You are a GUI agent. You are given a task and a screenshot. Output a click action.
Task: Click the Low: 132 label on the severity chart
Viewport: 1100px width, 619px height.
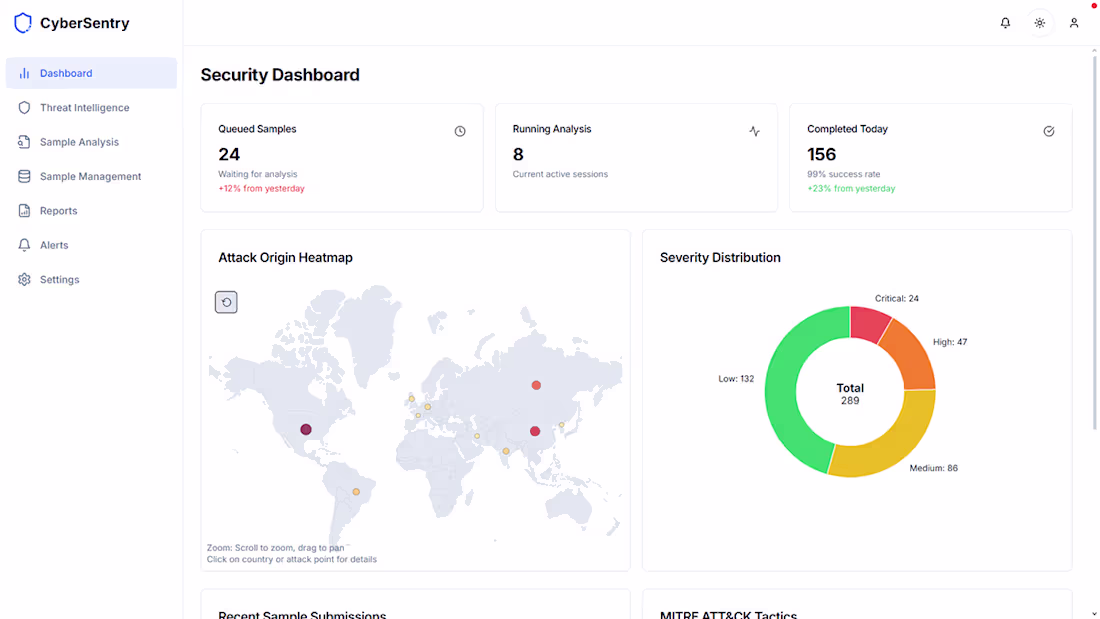tap(737, 378)
